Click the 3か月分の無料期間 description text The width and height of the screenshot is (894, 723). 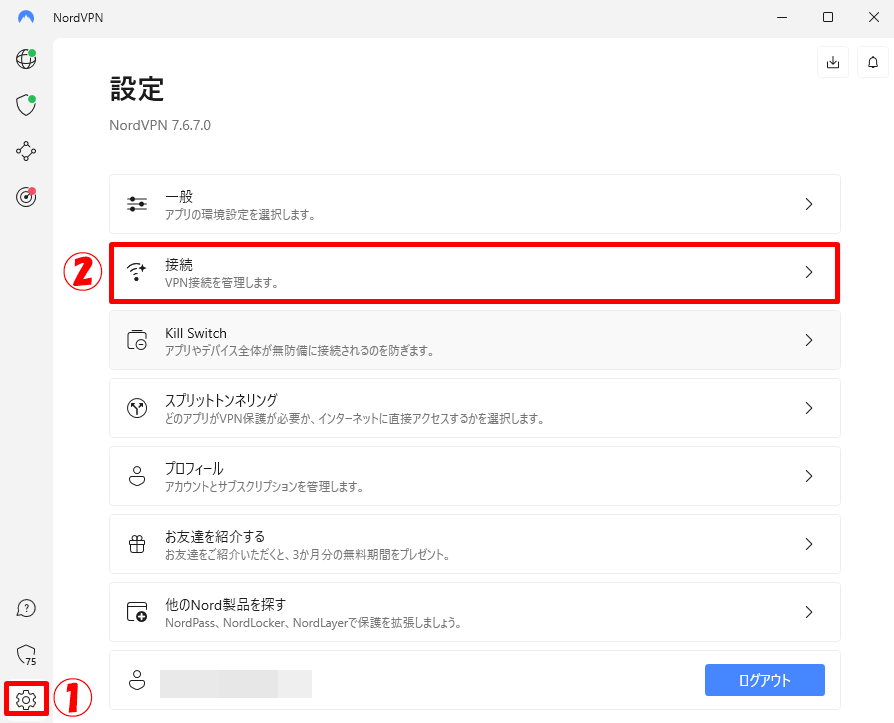pos(307,554)
